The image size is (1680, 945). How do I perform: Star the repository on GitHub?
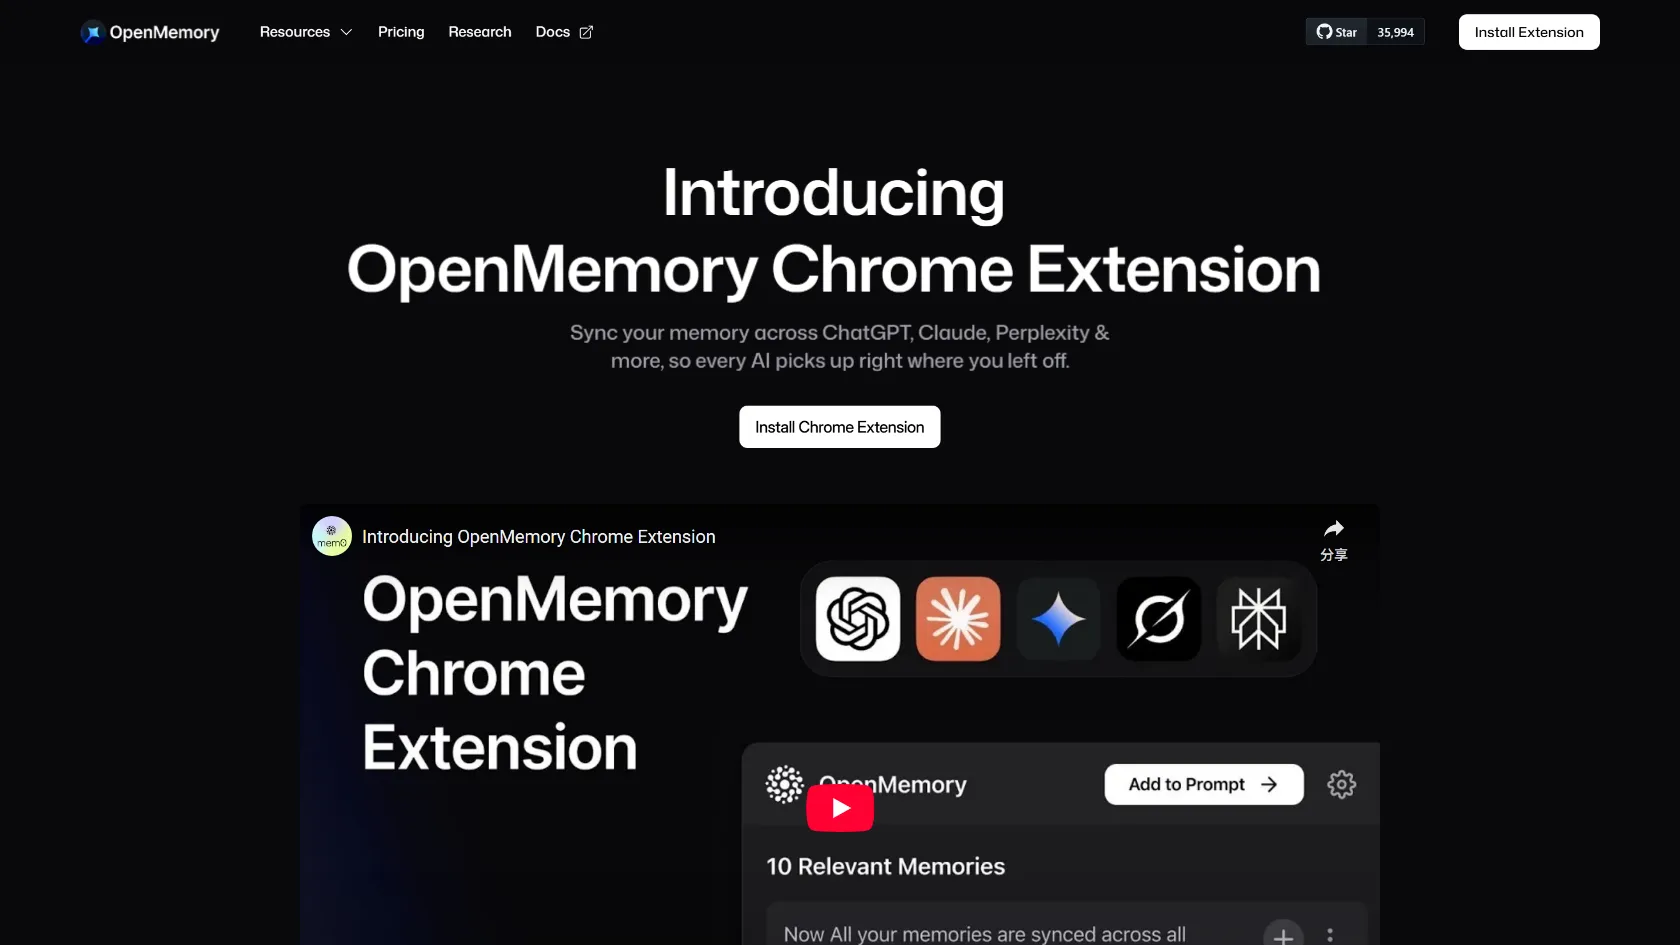[1337, 32]
